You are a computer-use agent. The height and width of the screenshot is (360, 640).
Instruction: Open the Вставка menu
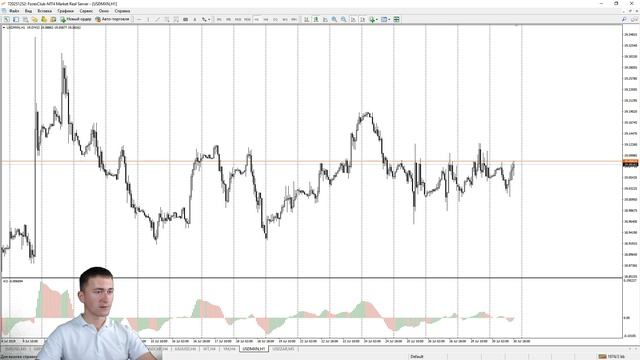point(44,11)
